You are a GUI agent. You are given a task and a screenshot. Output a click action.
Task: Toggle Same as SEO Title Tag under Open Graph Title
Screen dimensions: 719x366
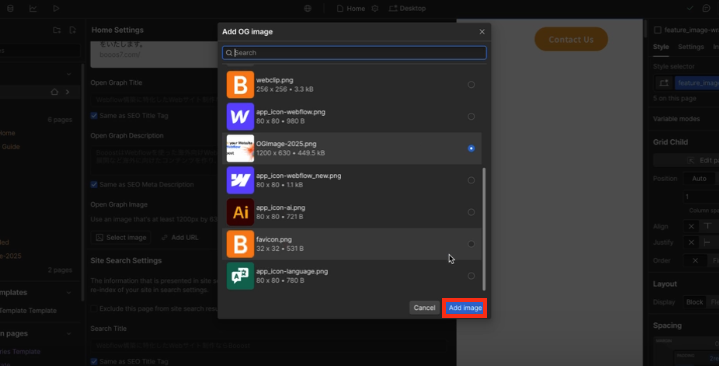pos(94,116)
